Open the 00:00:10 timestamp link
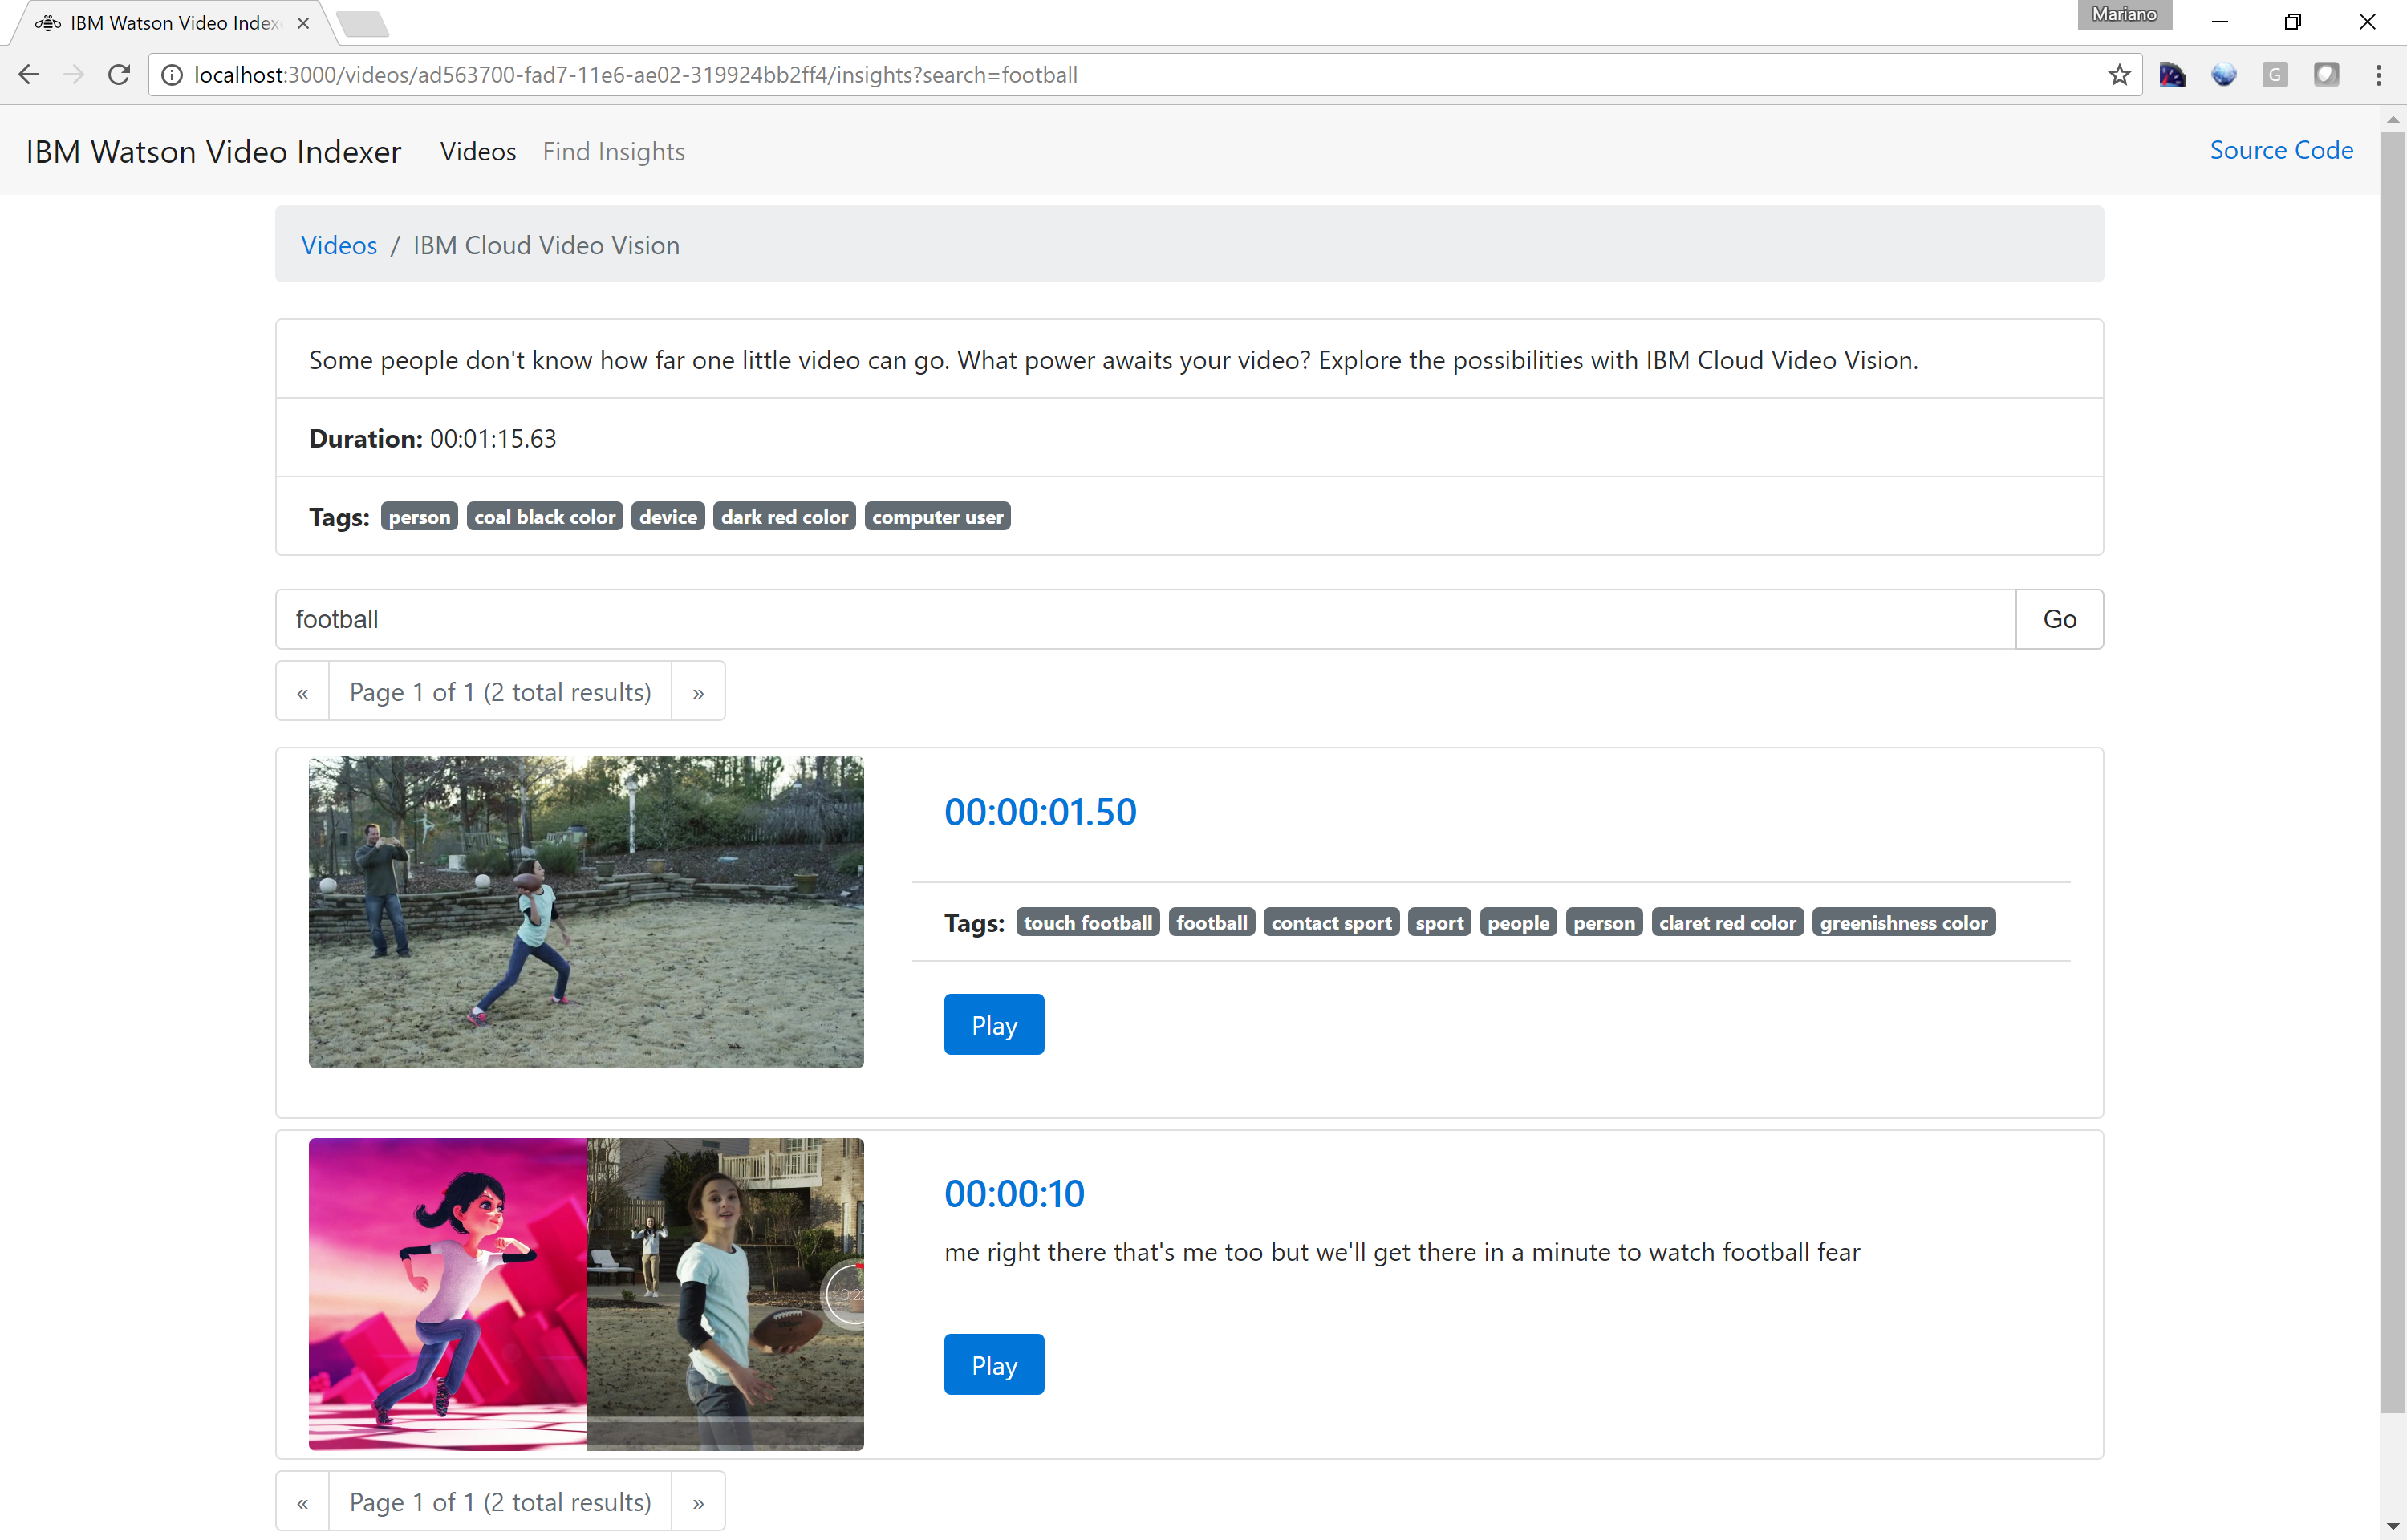The height and width of the screenshot is (1540, 2407). click(1013, 1193)
